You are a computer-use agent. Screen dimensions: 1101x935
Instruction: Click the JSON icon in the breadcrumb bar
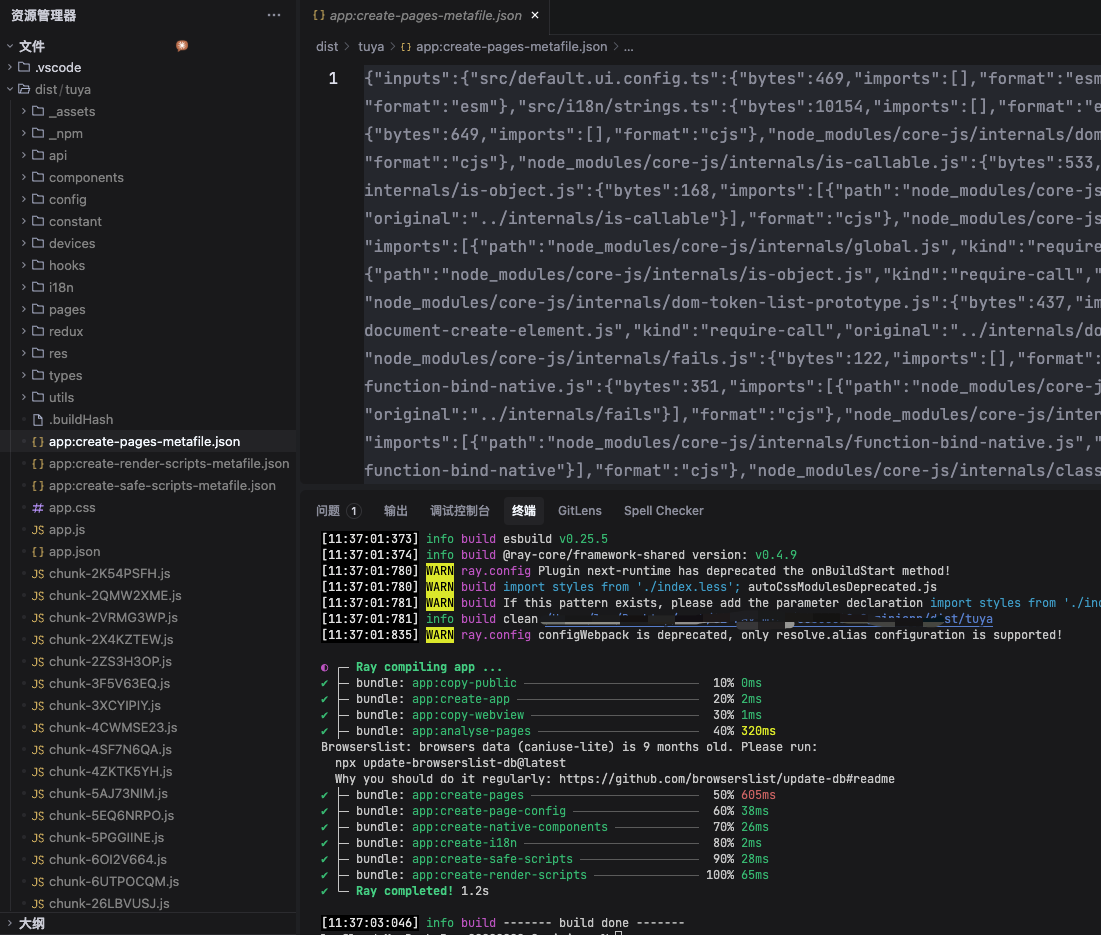[x=406, y=47]
